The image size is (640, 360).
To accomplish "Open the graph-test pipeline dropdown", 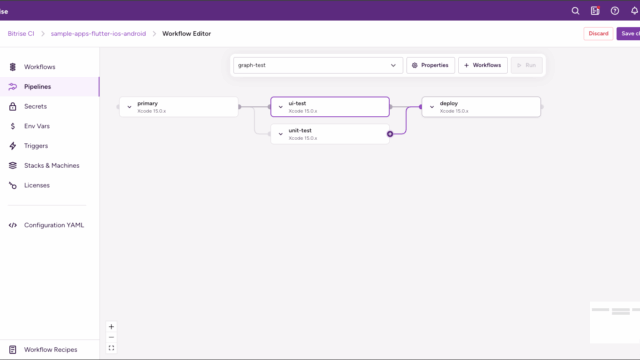I will (x=318, y=65).
